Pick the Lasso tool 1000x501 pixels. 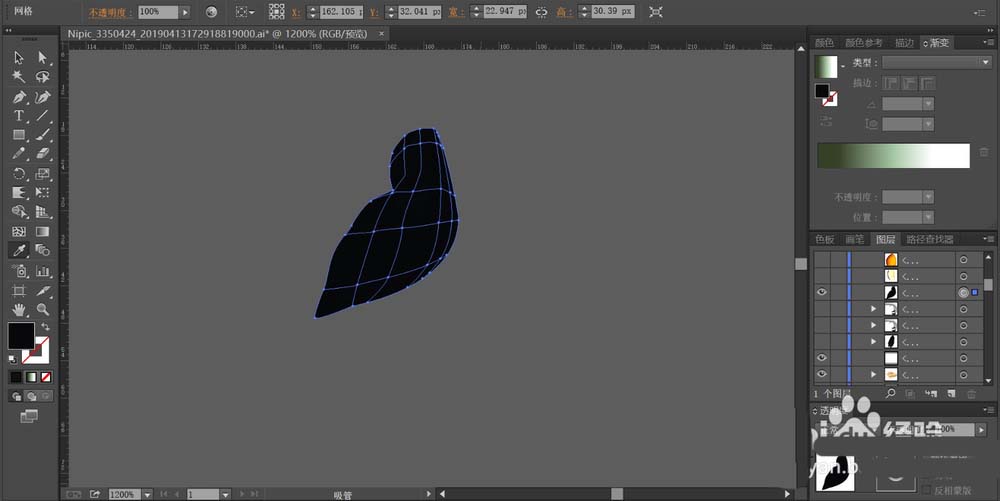pyautogui.click(x=42, y=77)
